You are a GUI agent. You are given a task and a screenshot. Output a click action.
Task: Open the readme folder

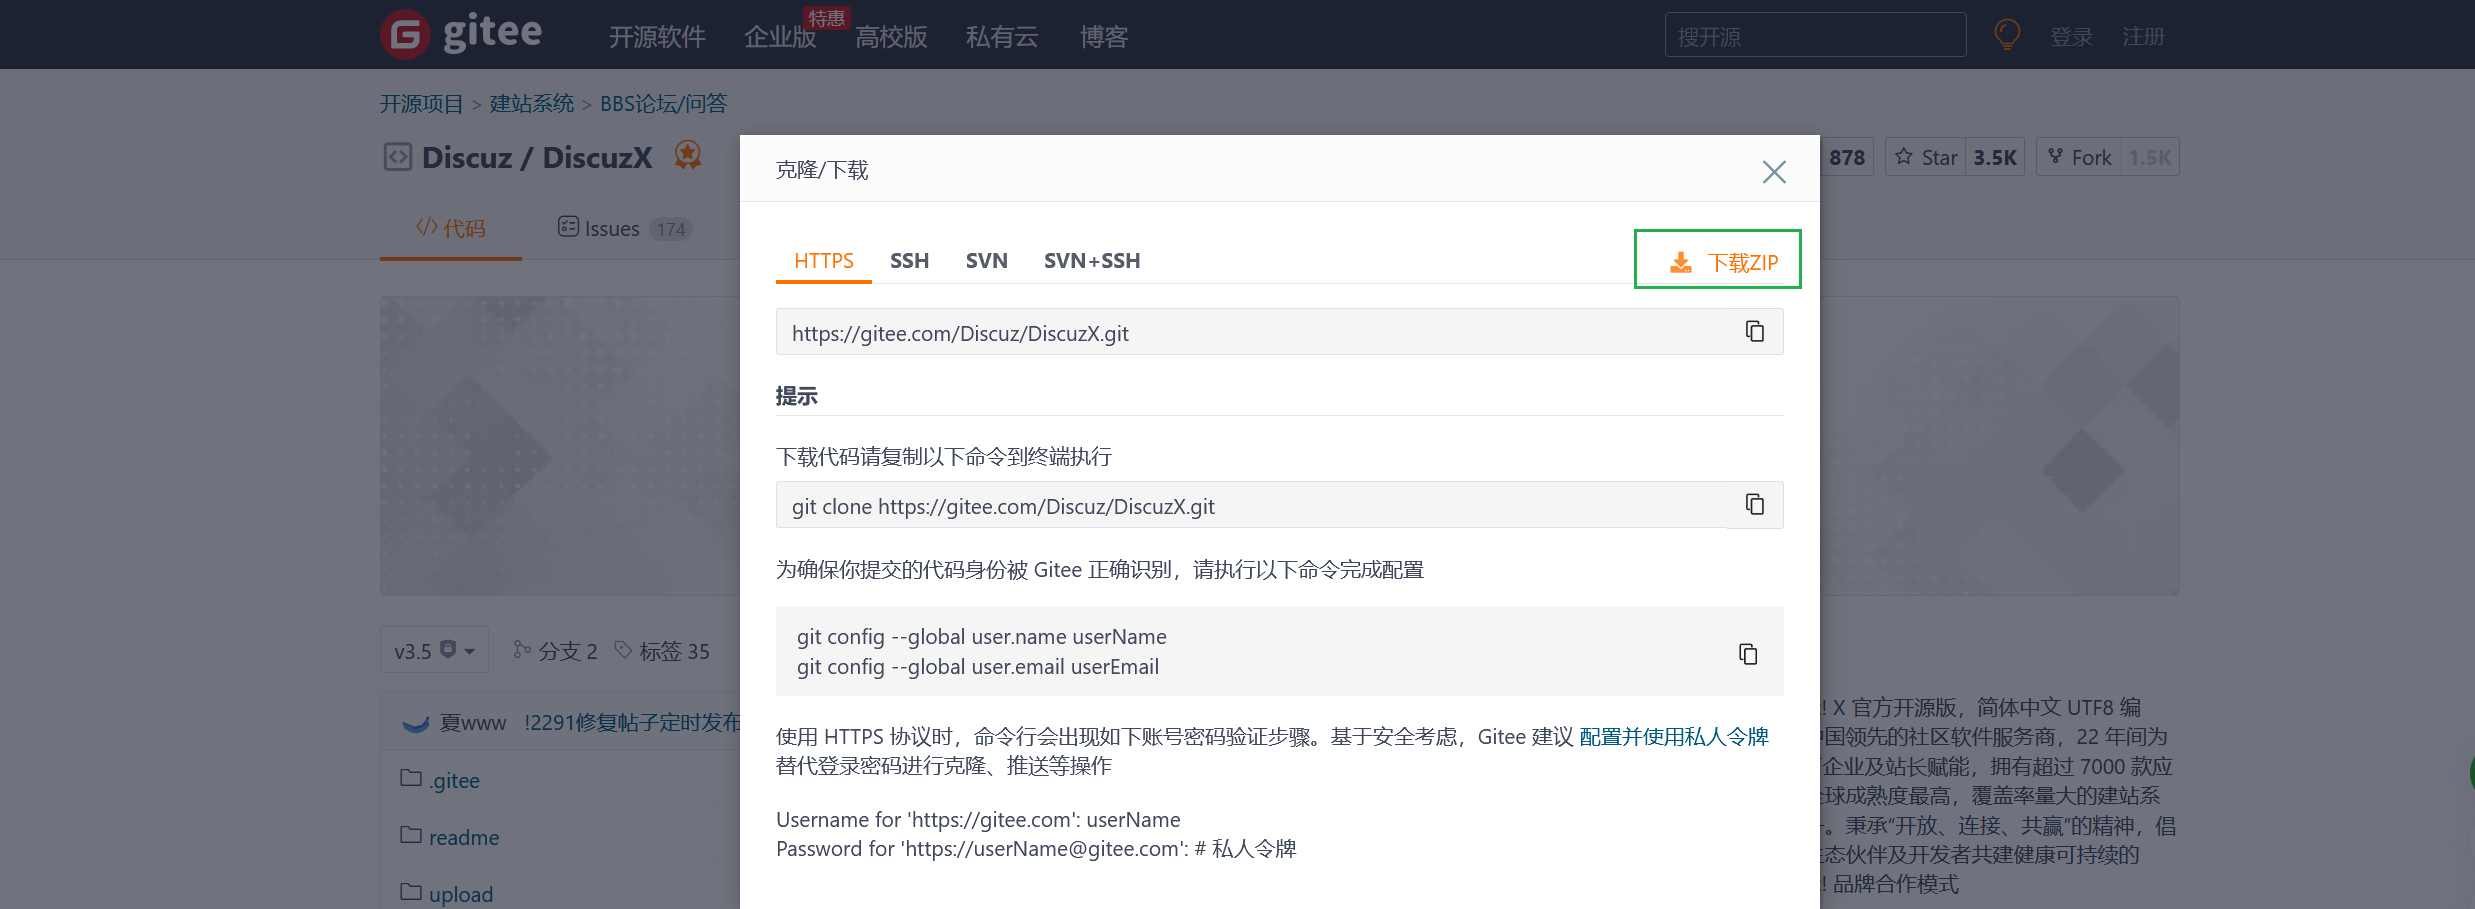(464, 837)
